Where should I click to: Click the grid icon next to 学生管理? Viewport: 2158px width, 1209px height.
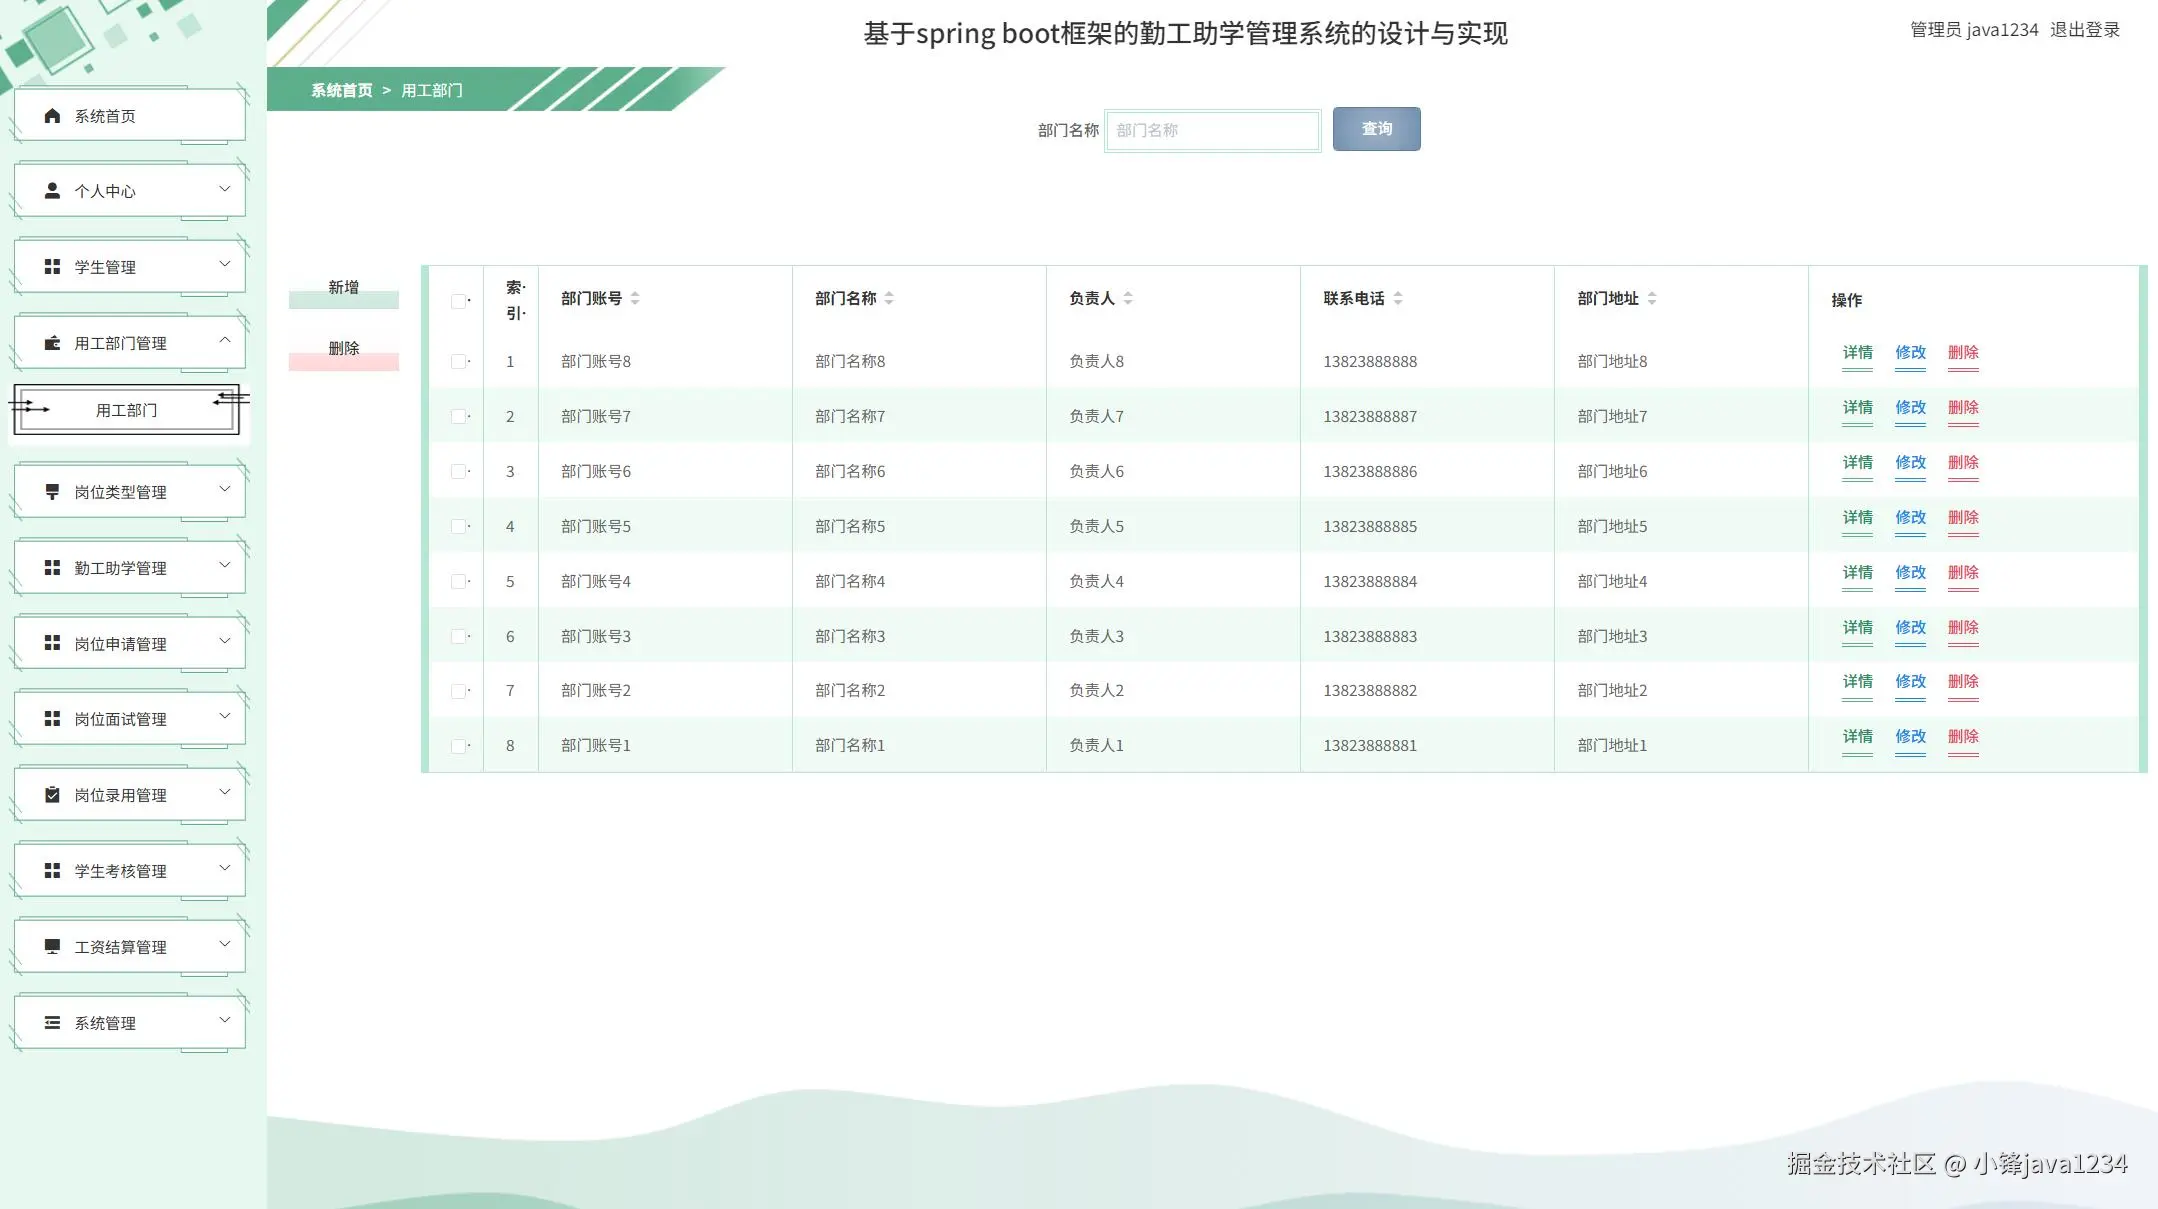click(x=52, y=266)
